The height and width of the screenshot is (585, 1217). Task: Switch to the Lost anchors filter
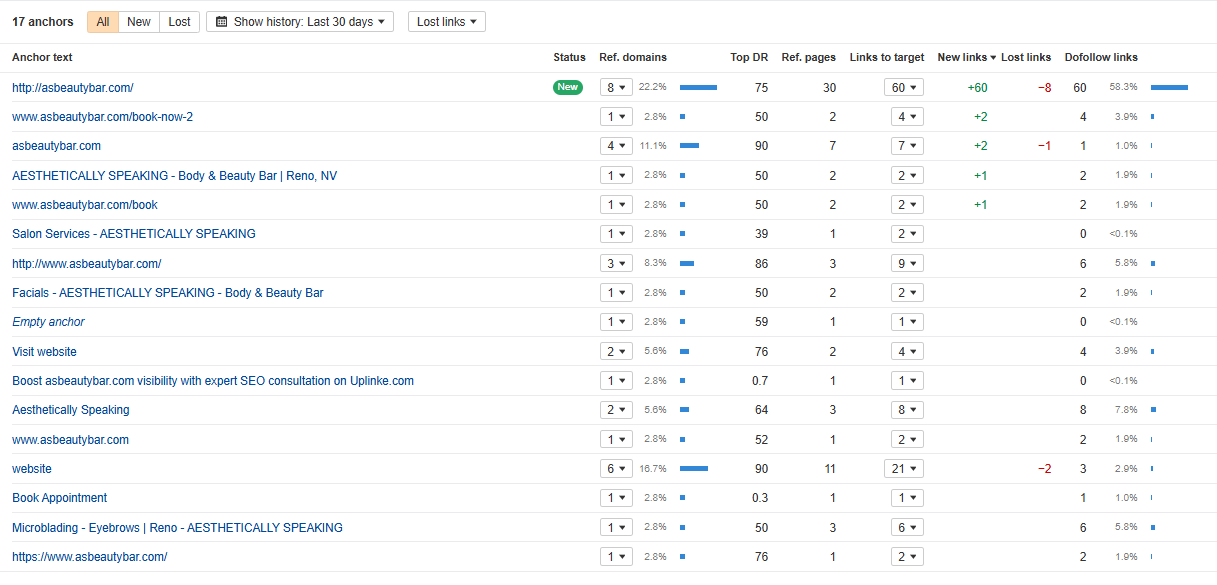(x=179, y=22)
